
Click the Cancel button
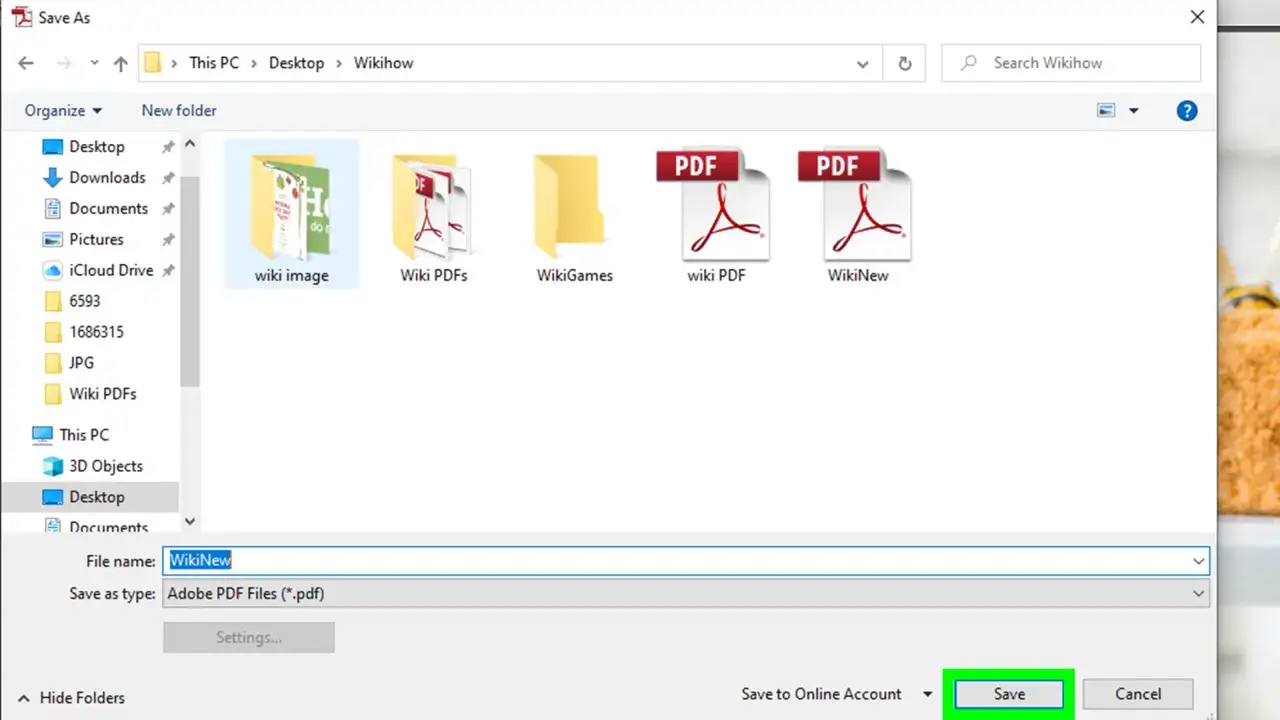pos(1138,694)
